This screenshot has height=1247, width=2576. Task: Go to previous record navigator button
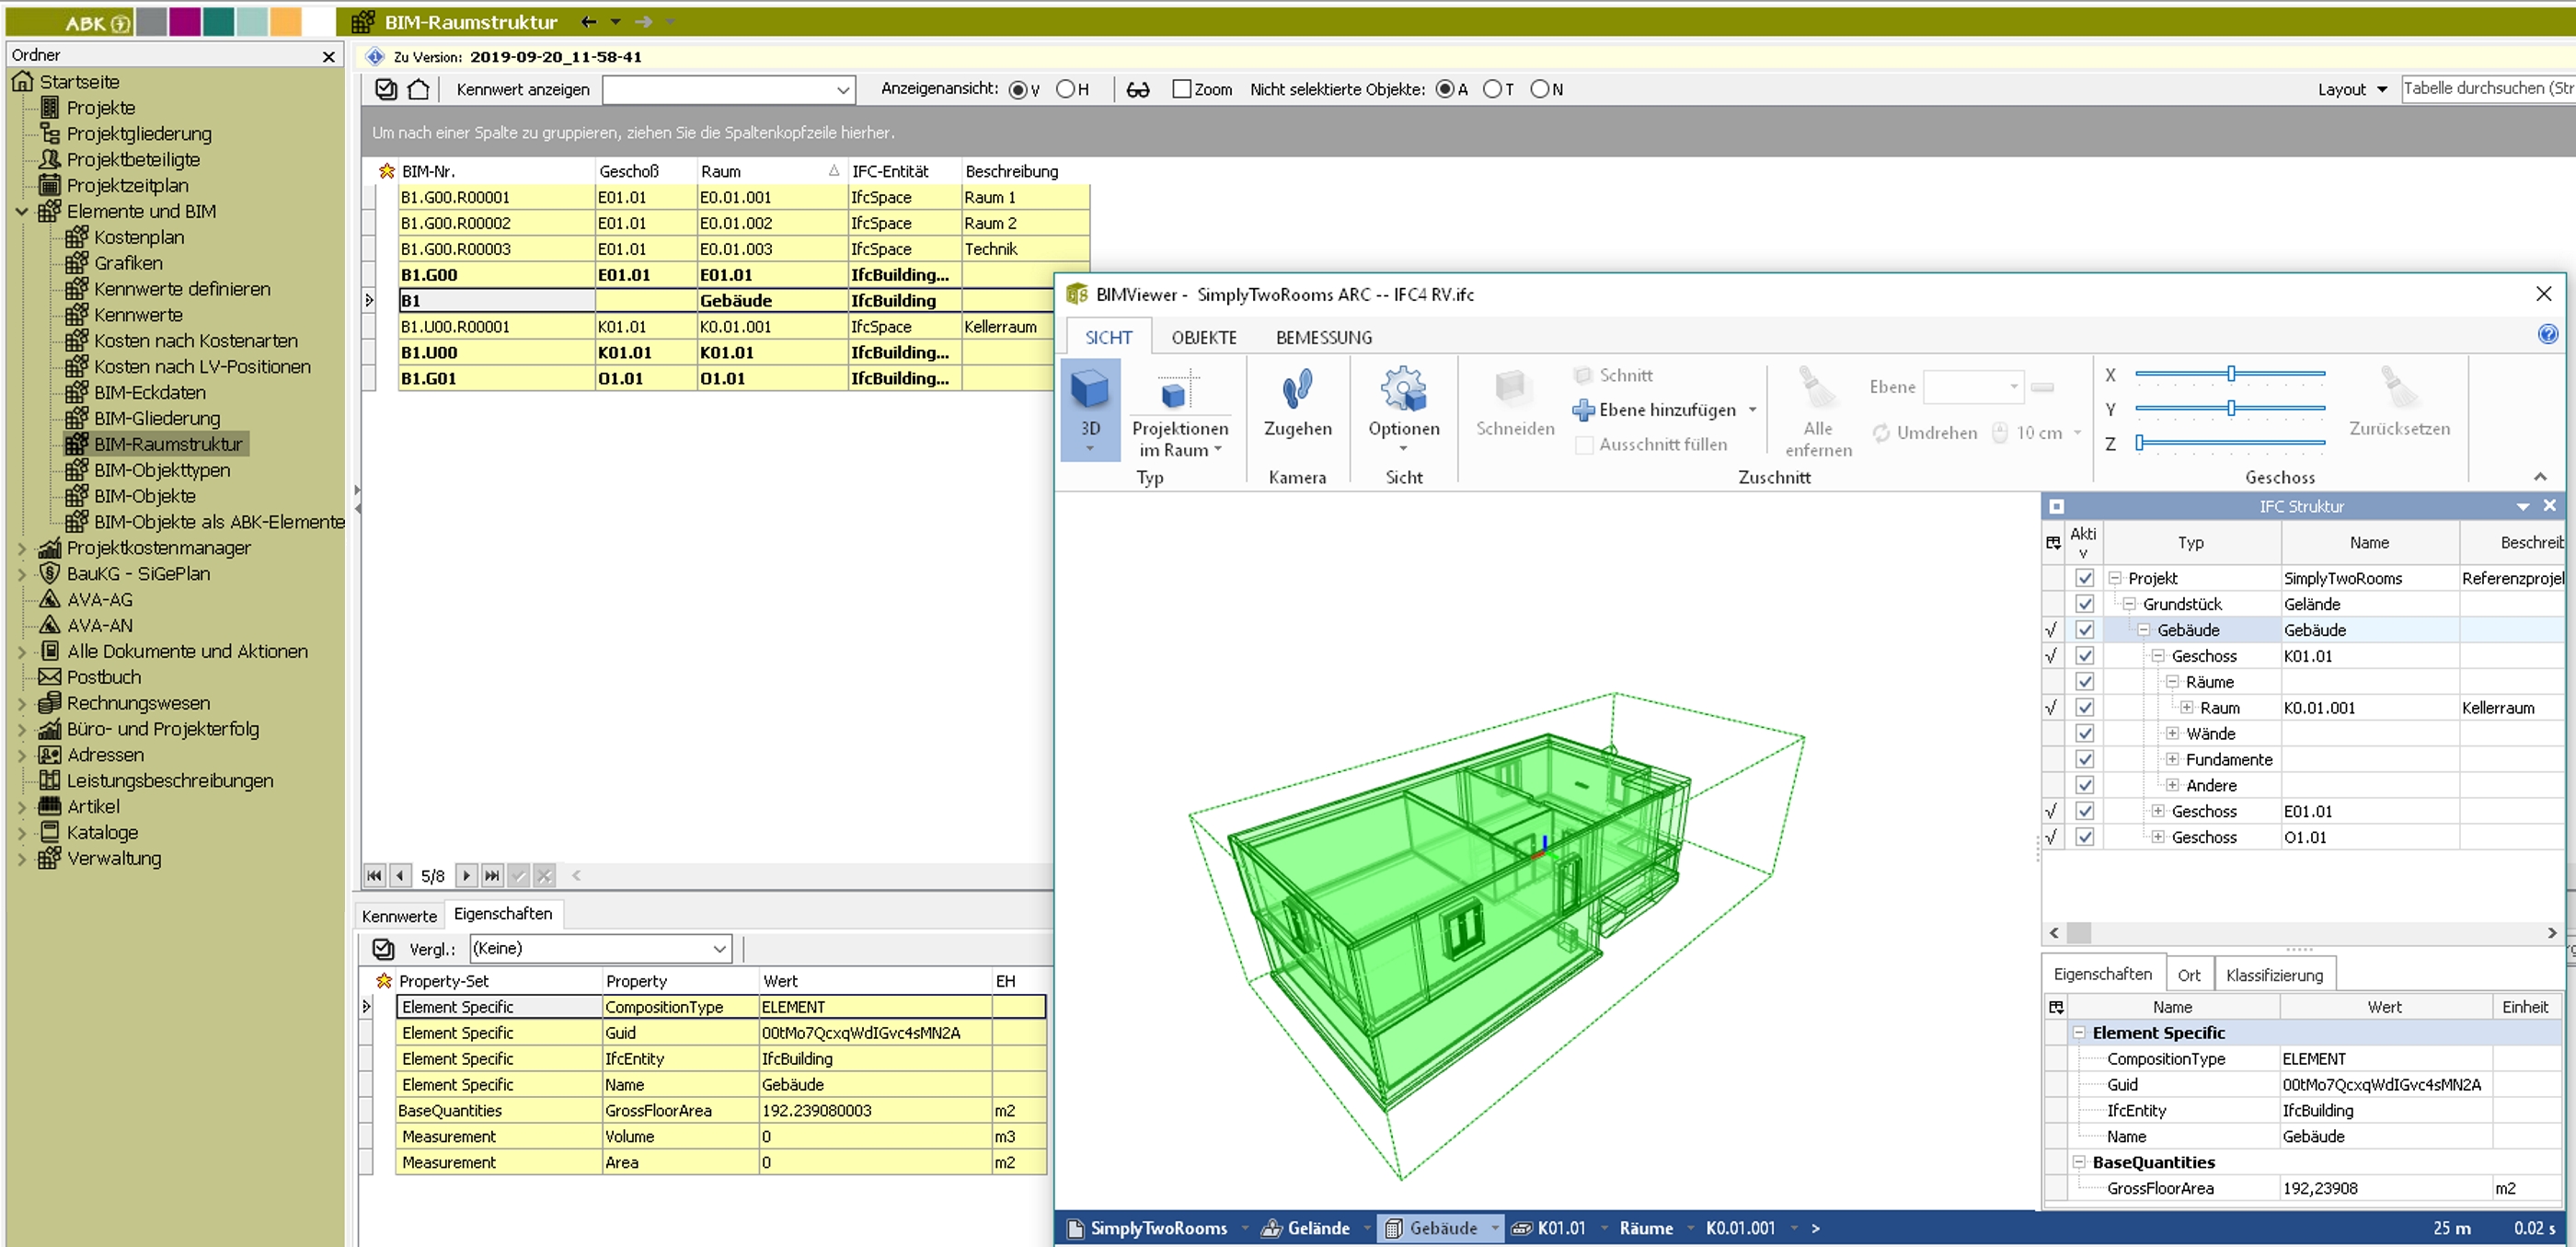coord(400,875)
